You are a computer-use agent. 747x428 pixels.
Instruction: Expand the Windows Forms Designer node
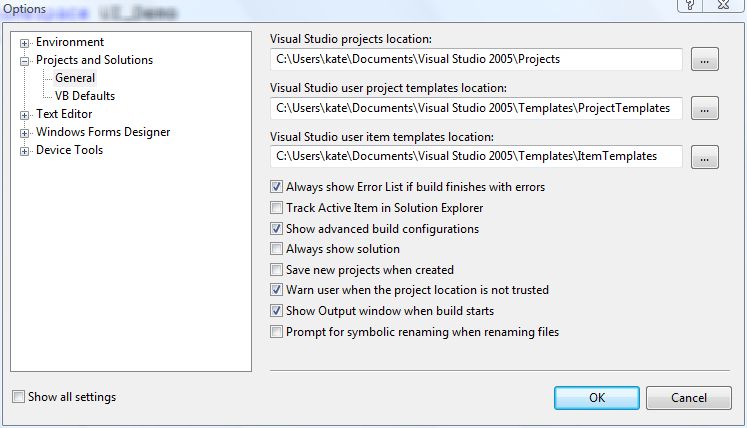click(x=24, y=133)
